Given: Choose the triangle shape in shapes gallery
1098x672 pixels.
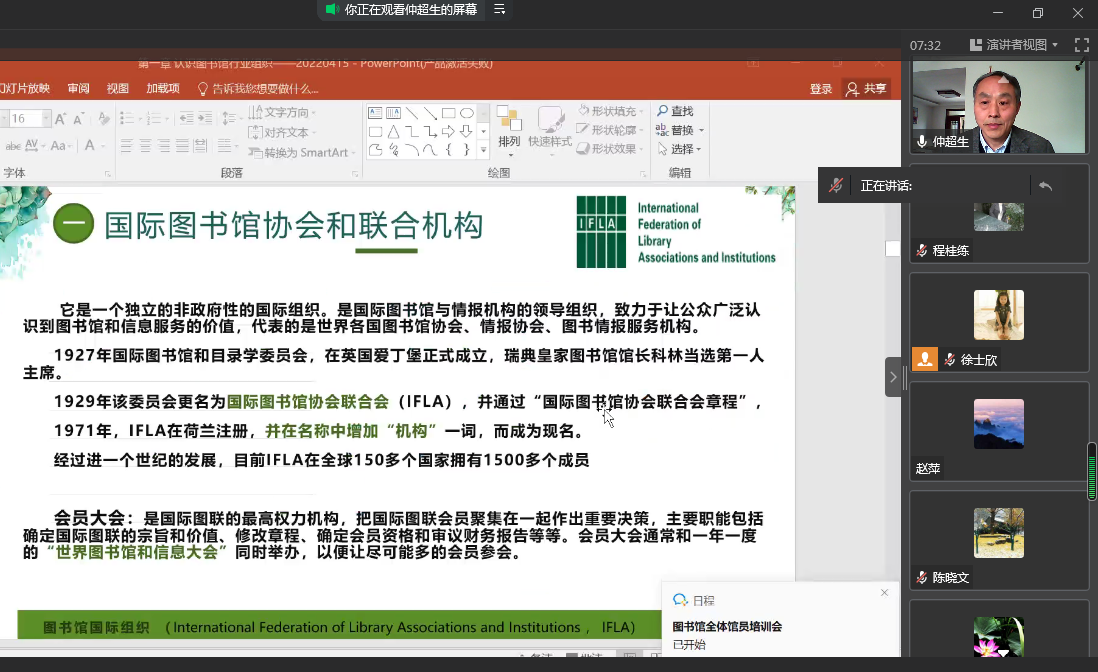Looking at the screenshot, I should coord(394,132).
